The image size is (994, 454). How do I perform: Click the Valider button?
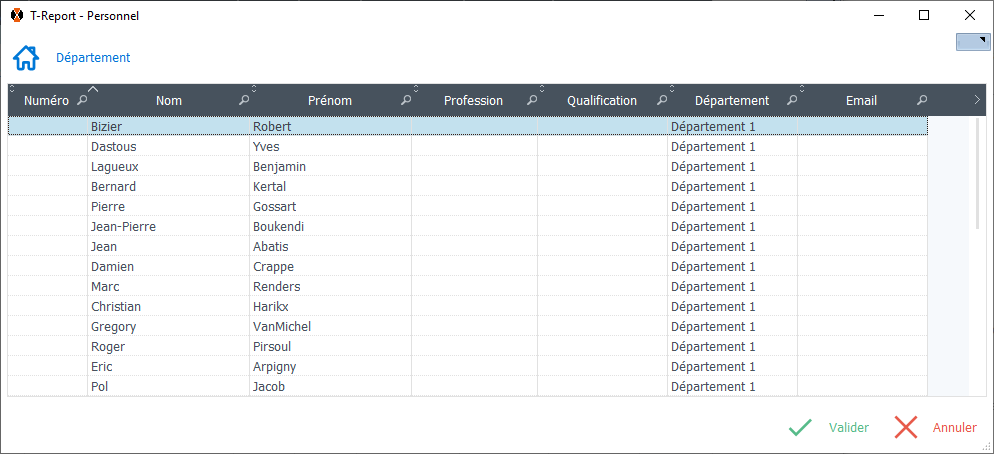pos(829,428)
